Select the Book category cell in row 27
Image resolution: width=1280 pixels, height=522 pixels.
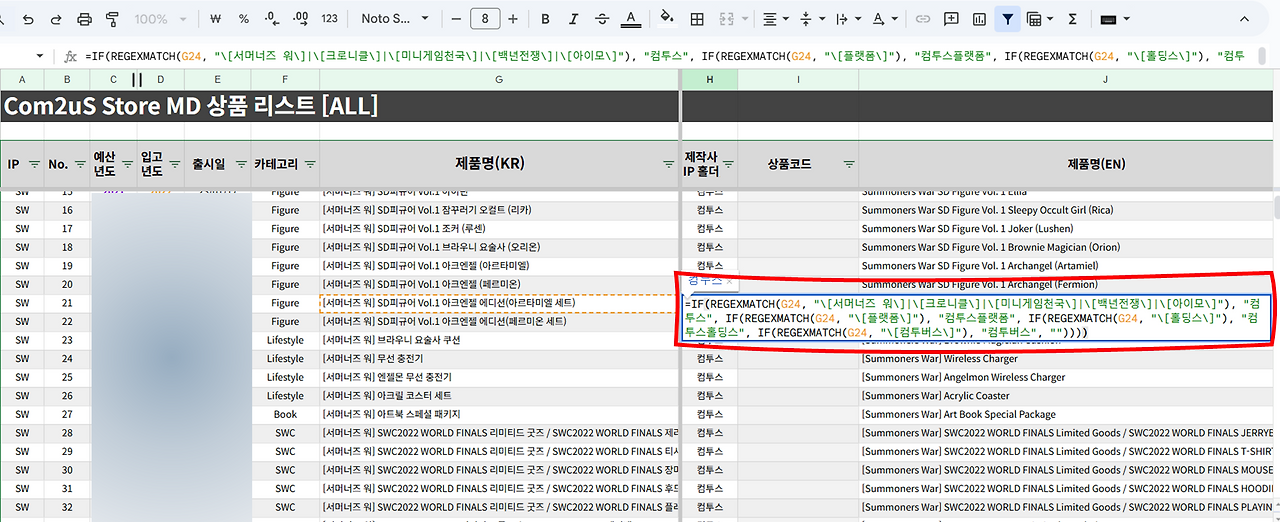285,414
